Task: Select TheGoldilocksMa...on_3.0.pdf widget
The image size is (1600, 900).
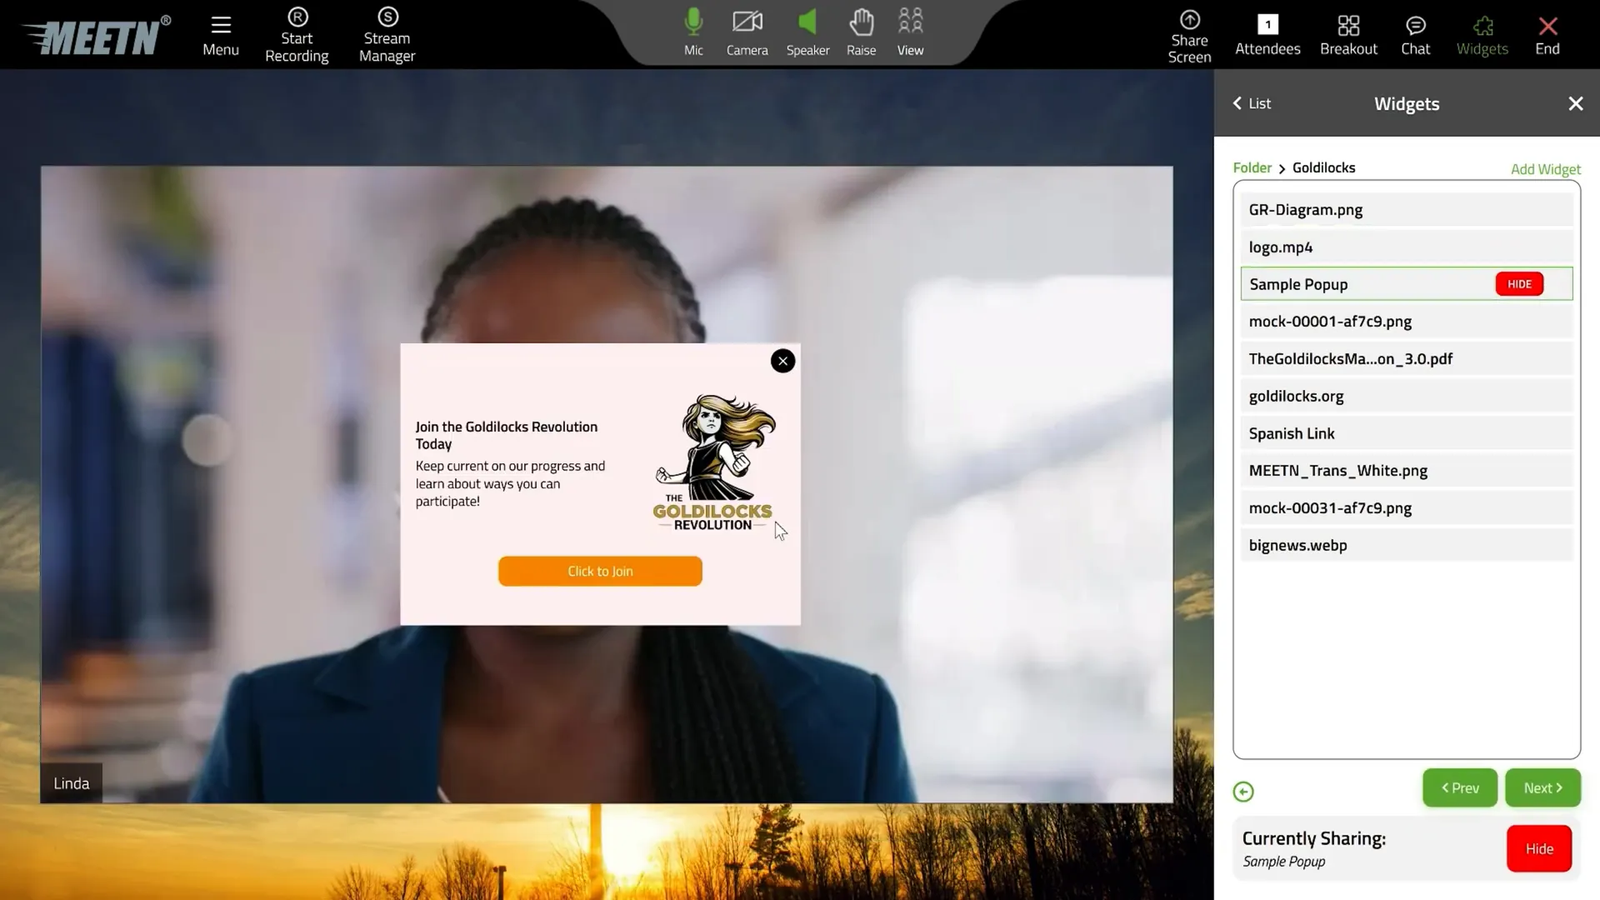Action: tap(1406, 359)
